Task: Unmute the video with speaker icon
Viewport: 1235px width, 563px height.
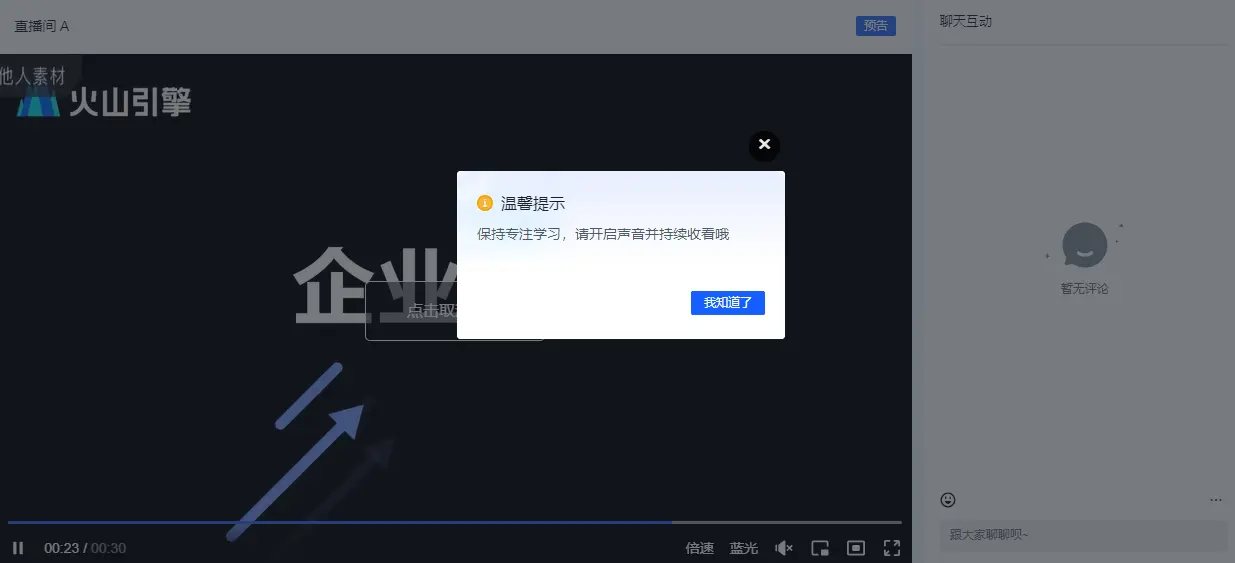Action: (784, 548)
